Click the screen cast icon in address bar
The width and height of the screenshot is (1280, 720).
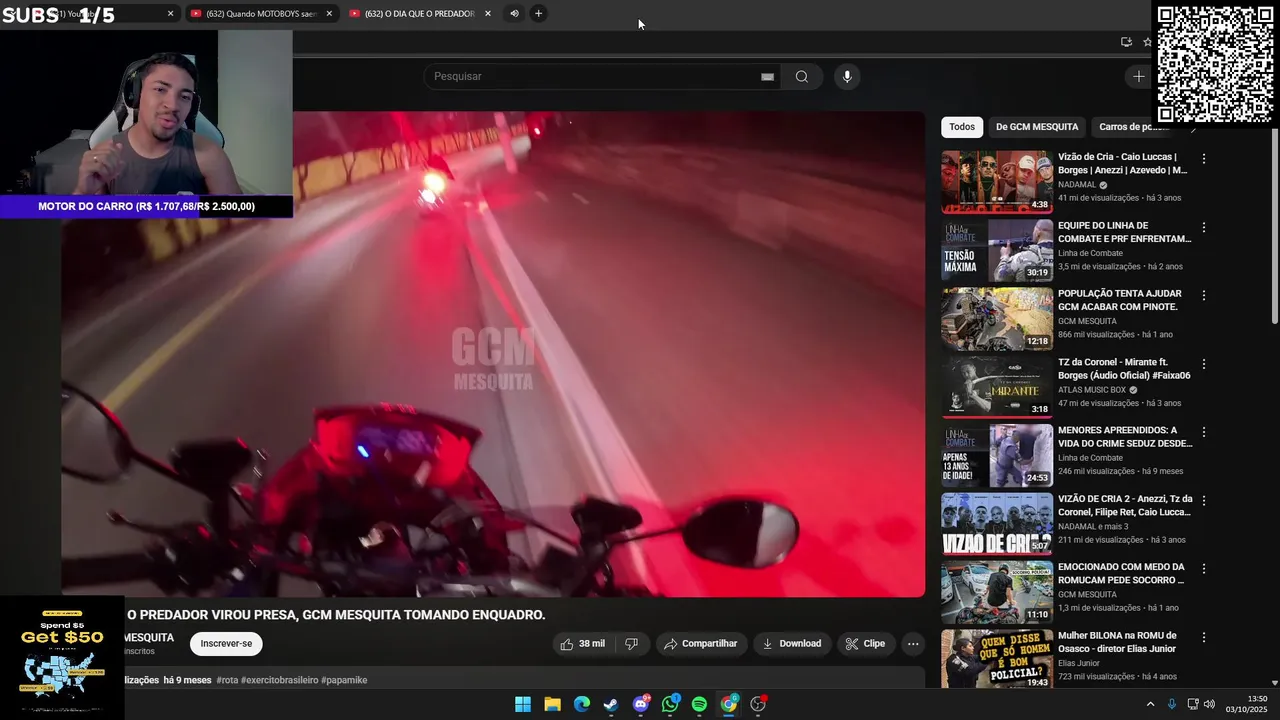(1126, 42)
